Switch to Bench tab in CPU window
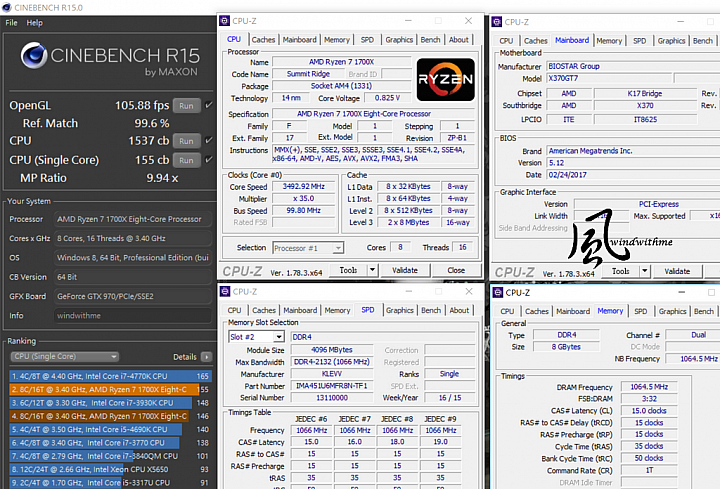 coord(430,40)
